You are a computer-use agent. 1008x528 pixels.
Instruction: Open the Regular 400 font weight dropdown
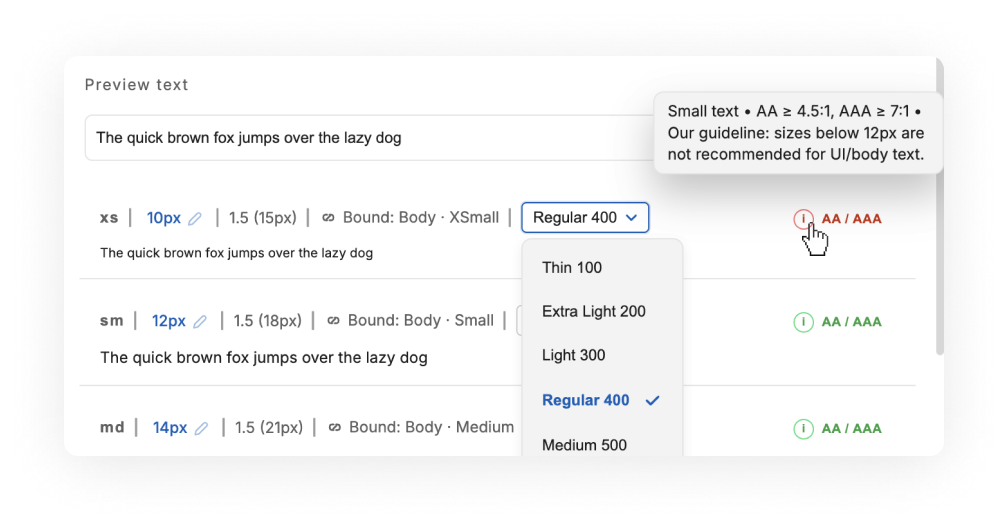coord(585,218)
